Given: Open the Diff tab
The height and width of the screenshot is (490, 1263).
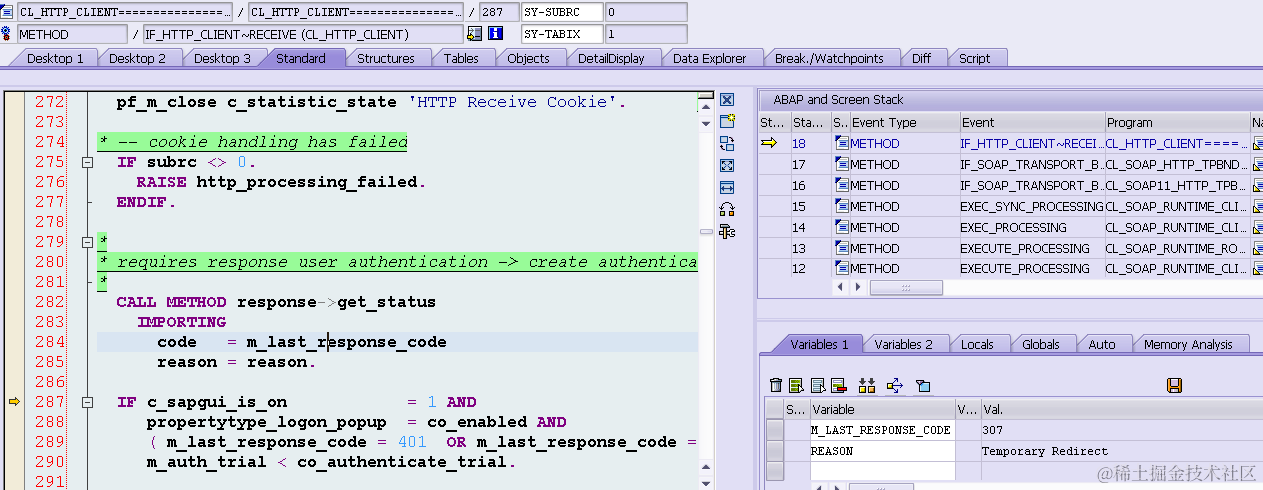Looking at the screenshot, I should (x=921, y=58).
